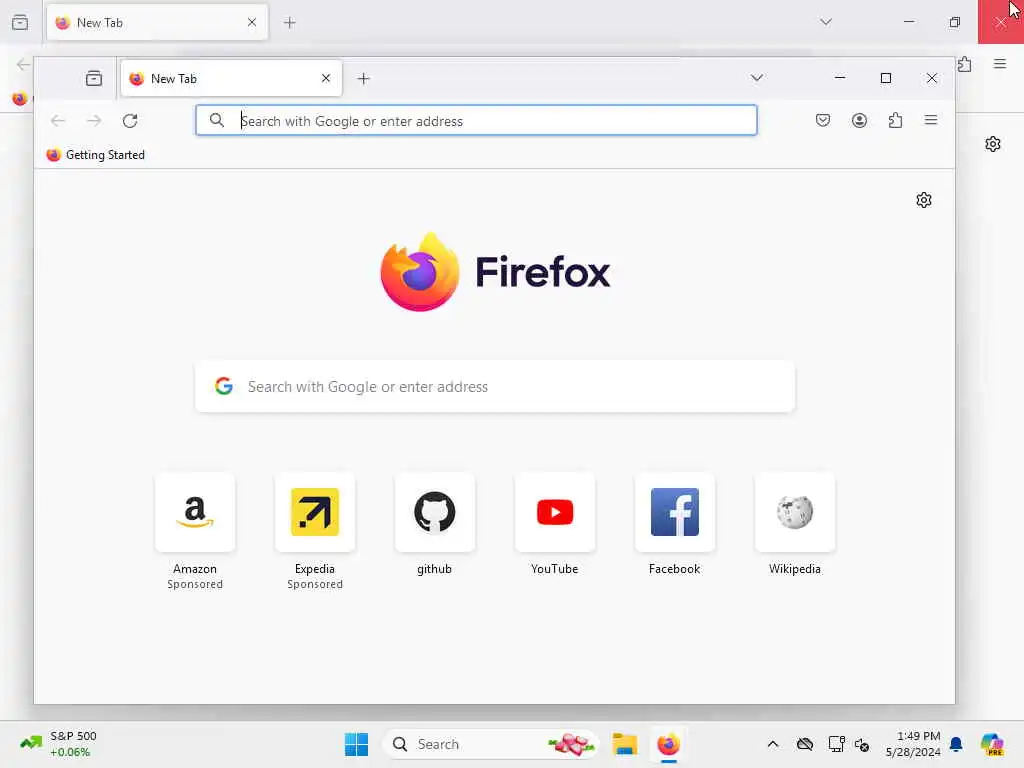Reload the page in front window
1024x768 pixels.
[130, 120]
